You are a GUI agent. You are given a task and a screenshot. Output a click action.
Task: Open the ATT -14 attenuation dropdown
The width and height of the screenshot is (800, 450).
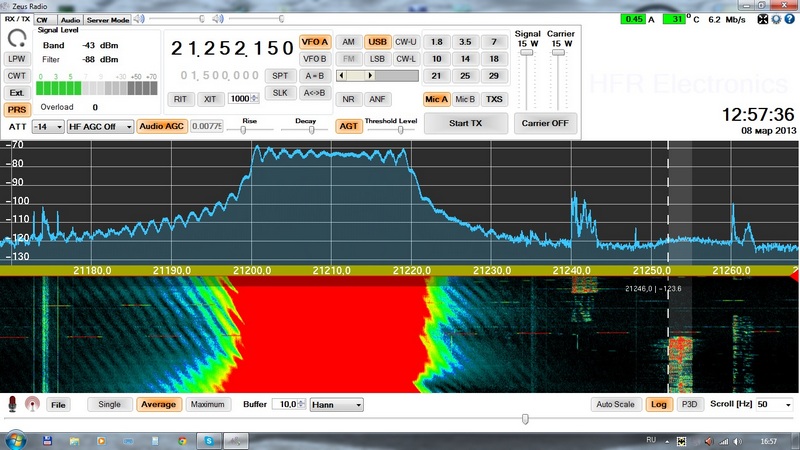click(x=47, y=127)
